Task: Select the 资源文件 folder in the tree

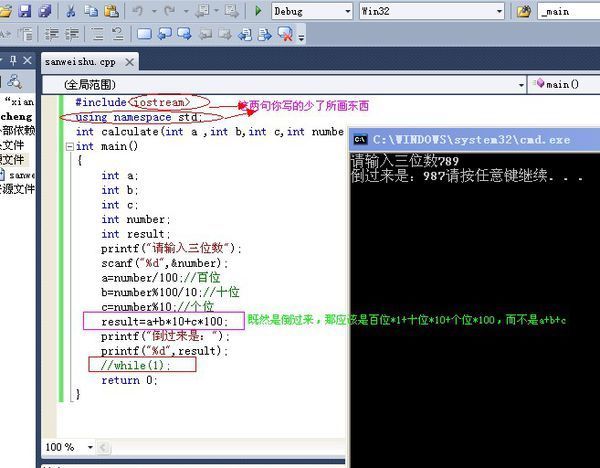Action: pos(17,189)
